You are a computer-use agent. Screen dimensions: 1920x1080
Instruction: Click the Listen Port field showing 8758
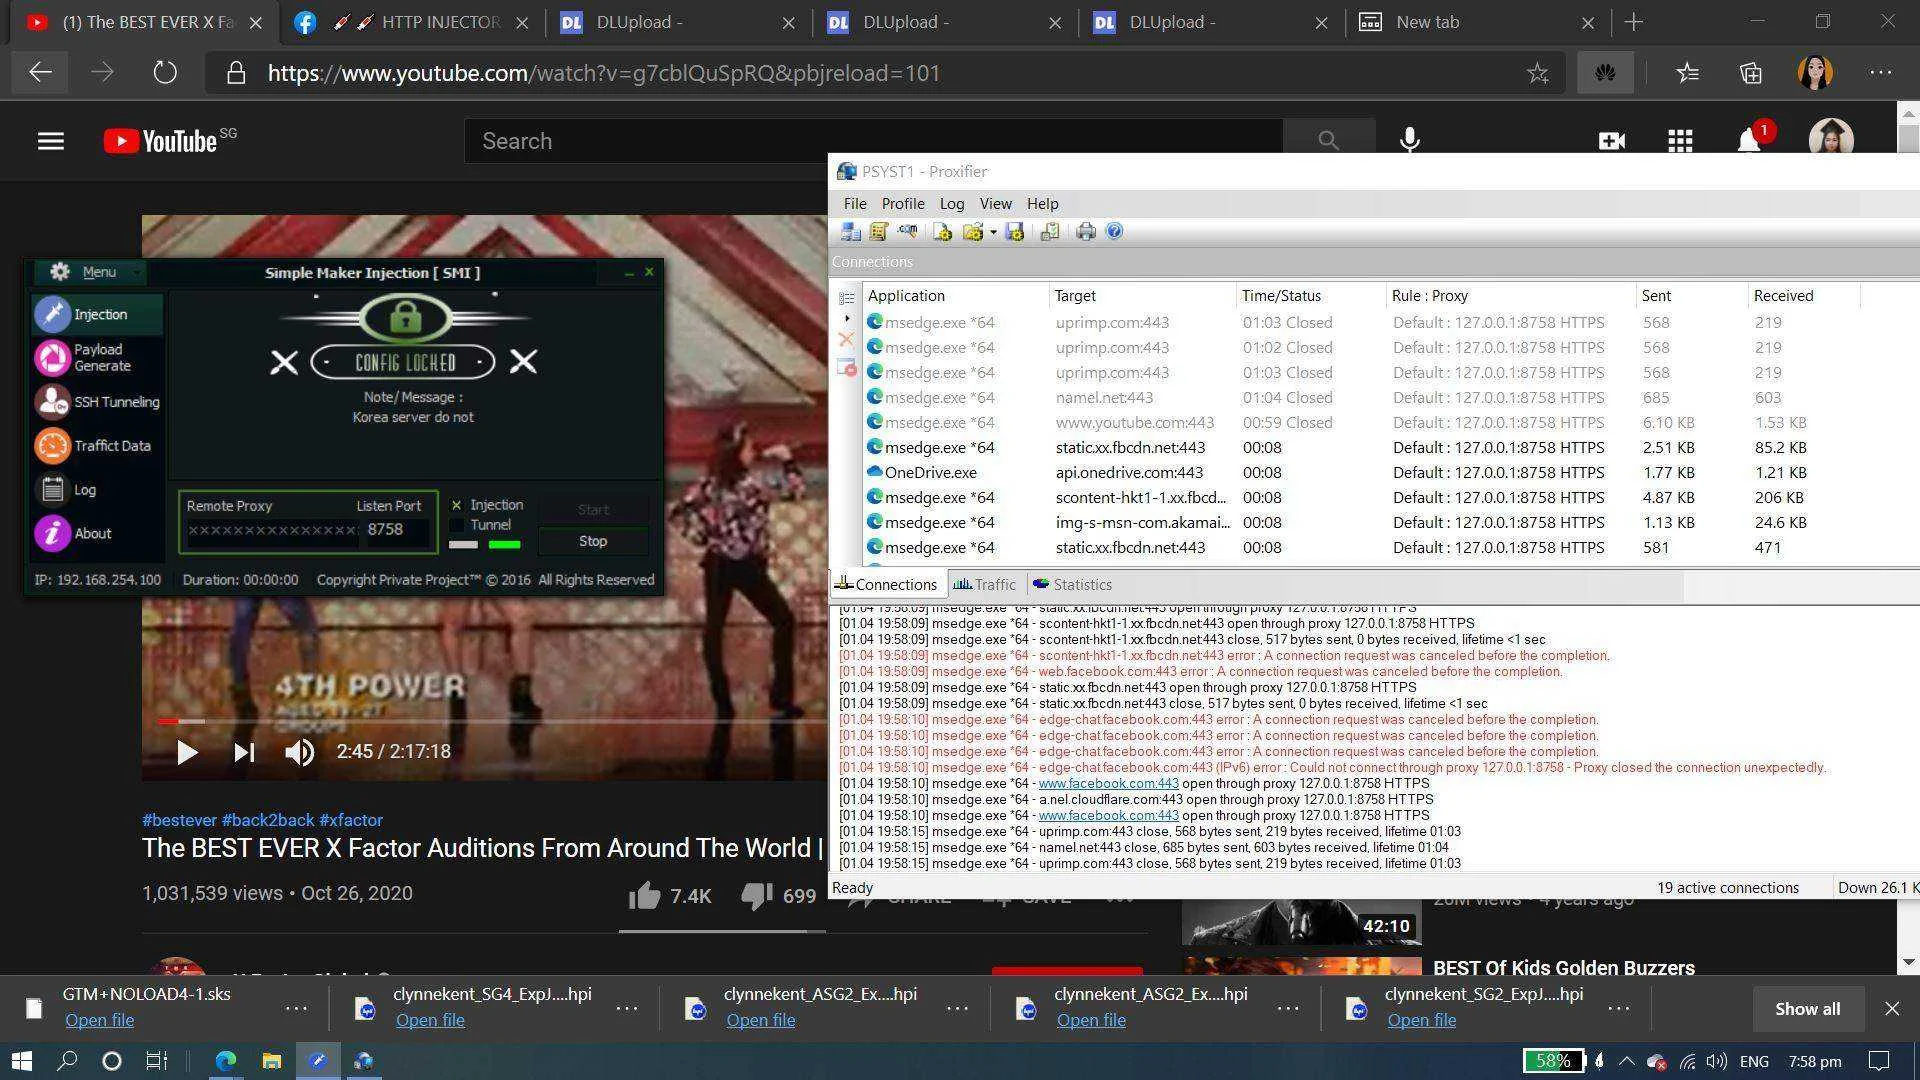click(397, 530)
